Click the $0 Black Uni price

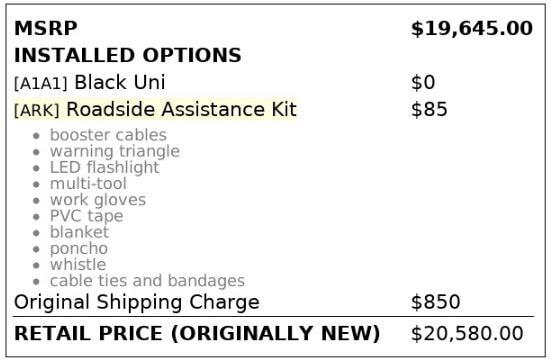pyautogui.click(x=423, y=83)
